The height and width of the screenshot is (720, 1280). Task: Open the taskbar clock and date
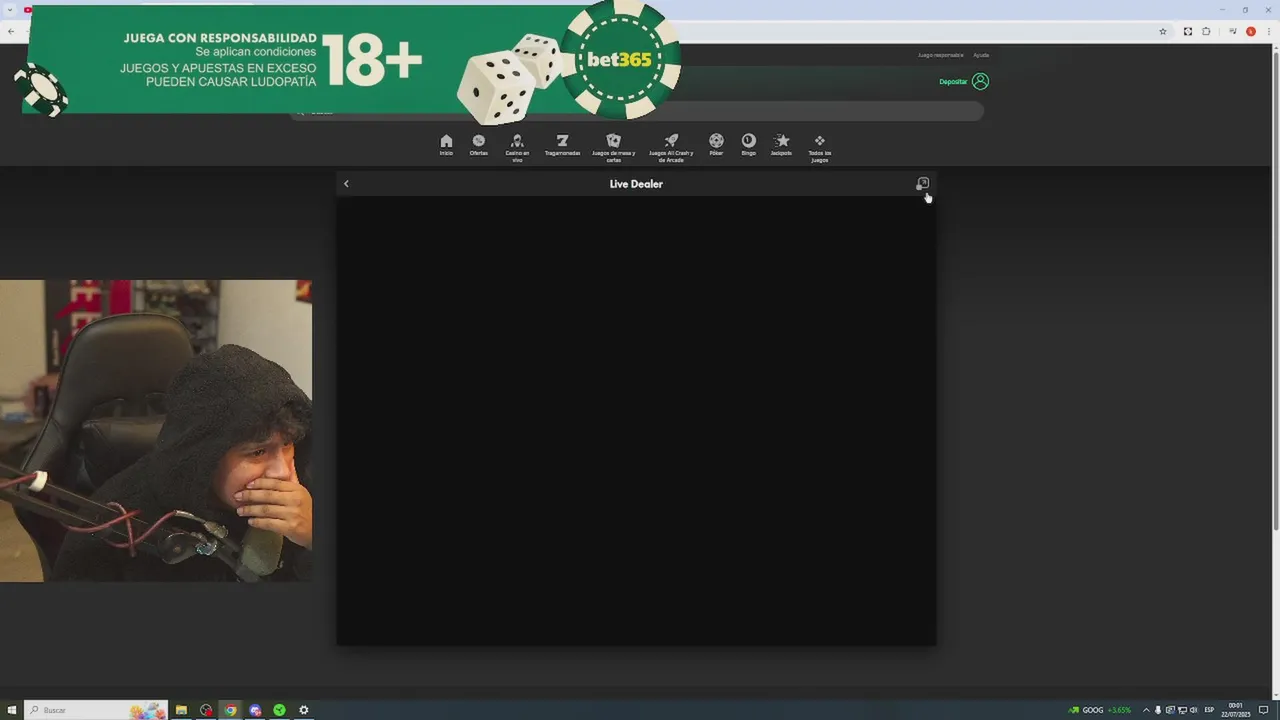[x=1236, y=710]
